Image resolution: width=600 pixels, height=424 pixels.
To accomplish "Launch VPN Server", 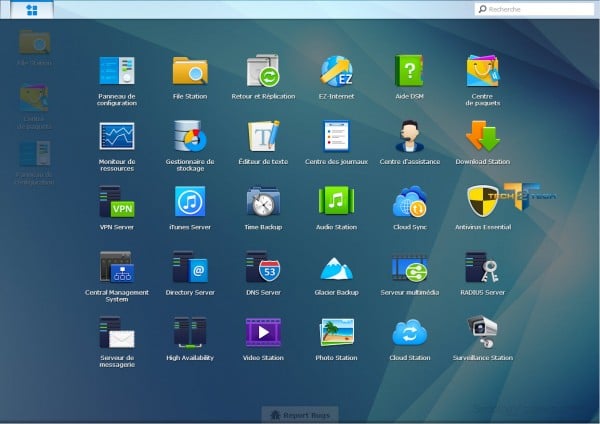I will coord(117,202).
